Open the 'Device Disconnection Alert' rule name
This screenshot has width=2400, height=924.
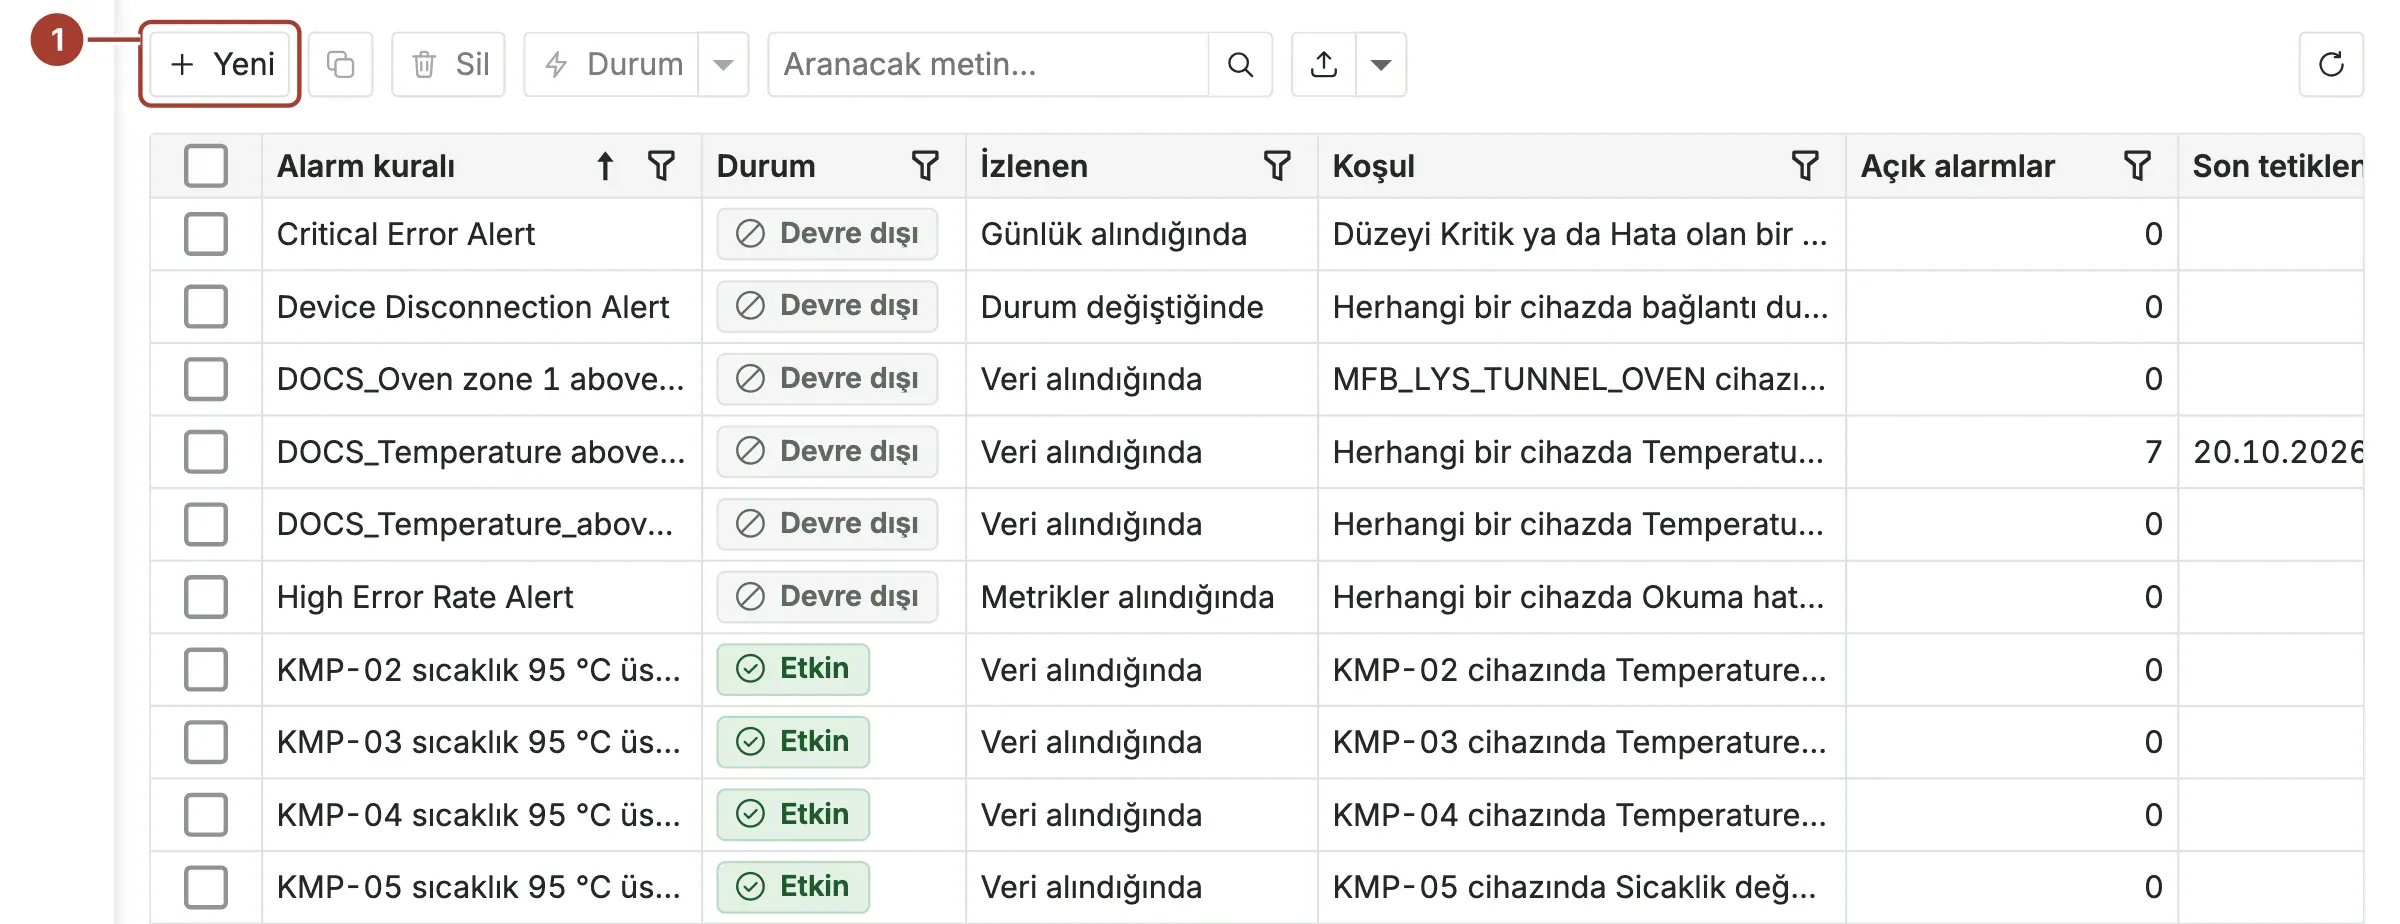coord(473,307)
